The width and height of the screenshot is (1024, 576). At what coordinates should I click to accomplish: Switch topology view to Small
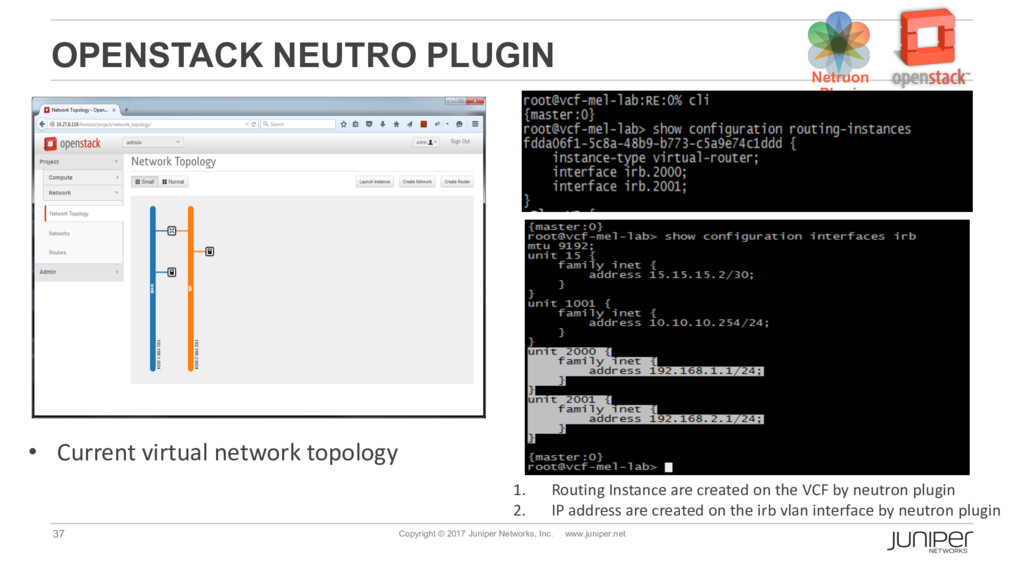[145, 182]
